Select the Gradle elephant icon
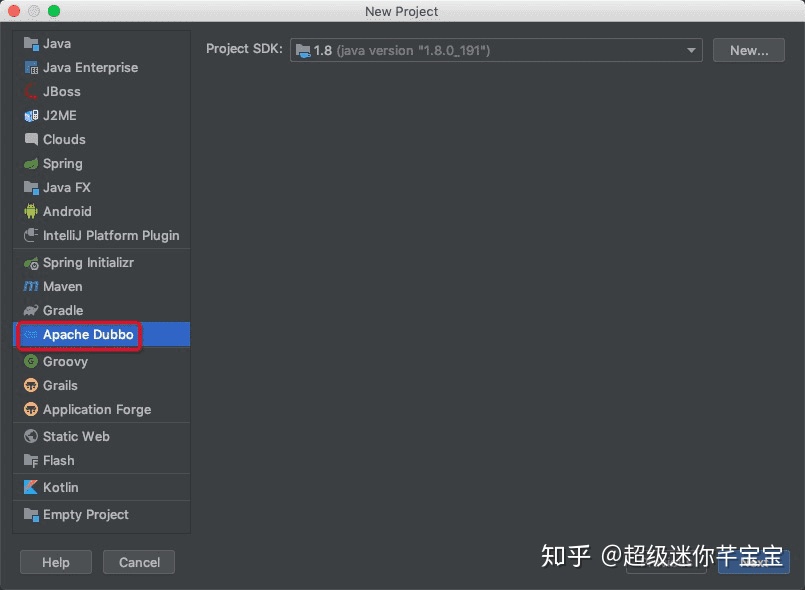This screenshot has width=805, height=590. click(x=31, y=310)
